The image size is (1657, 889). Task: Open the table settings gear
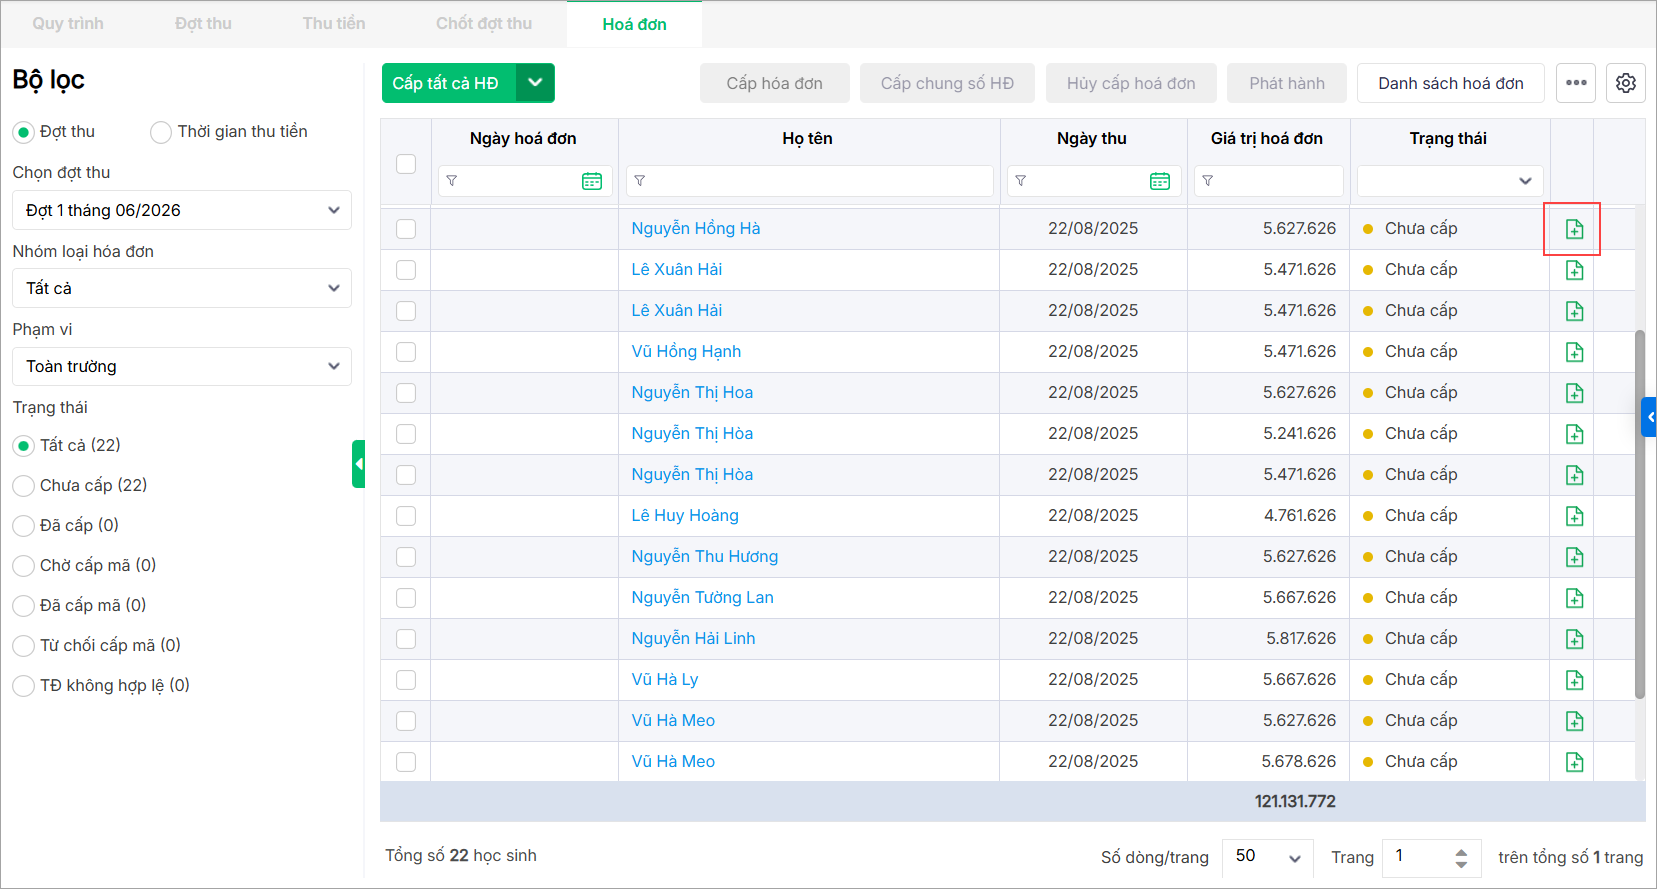pyautogui.click(x=1626, y=83)
